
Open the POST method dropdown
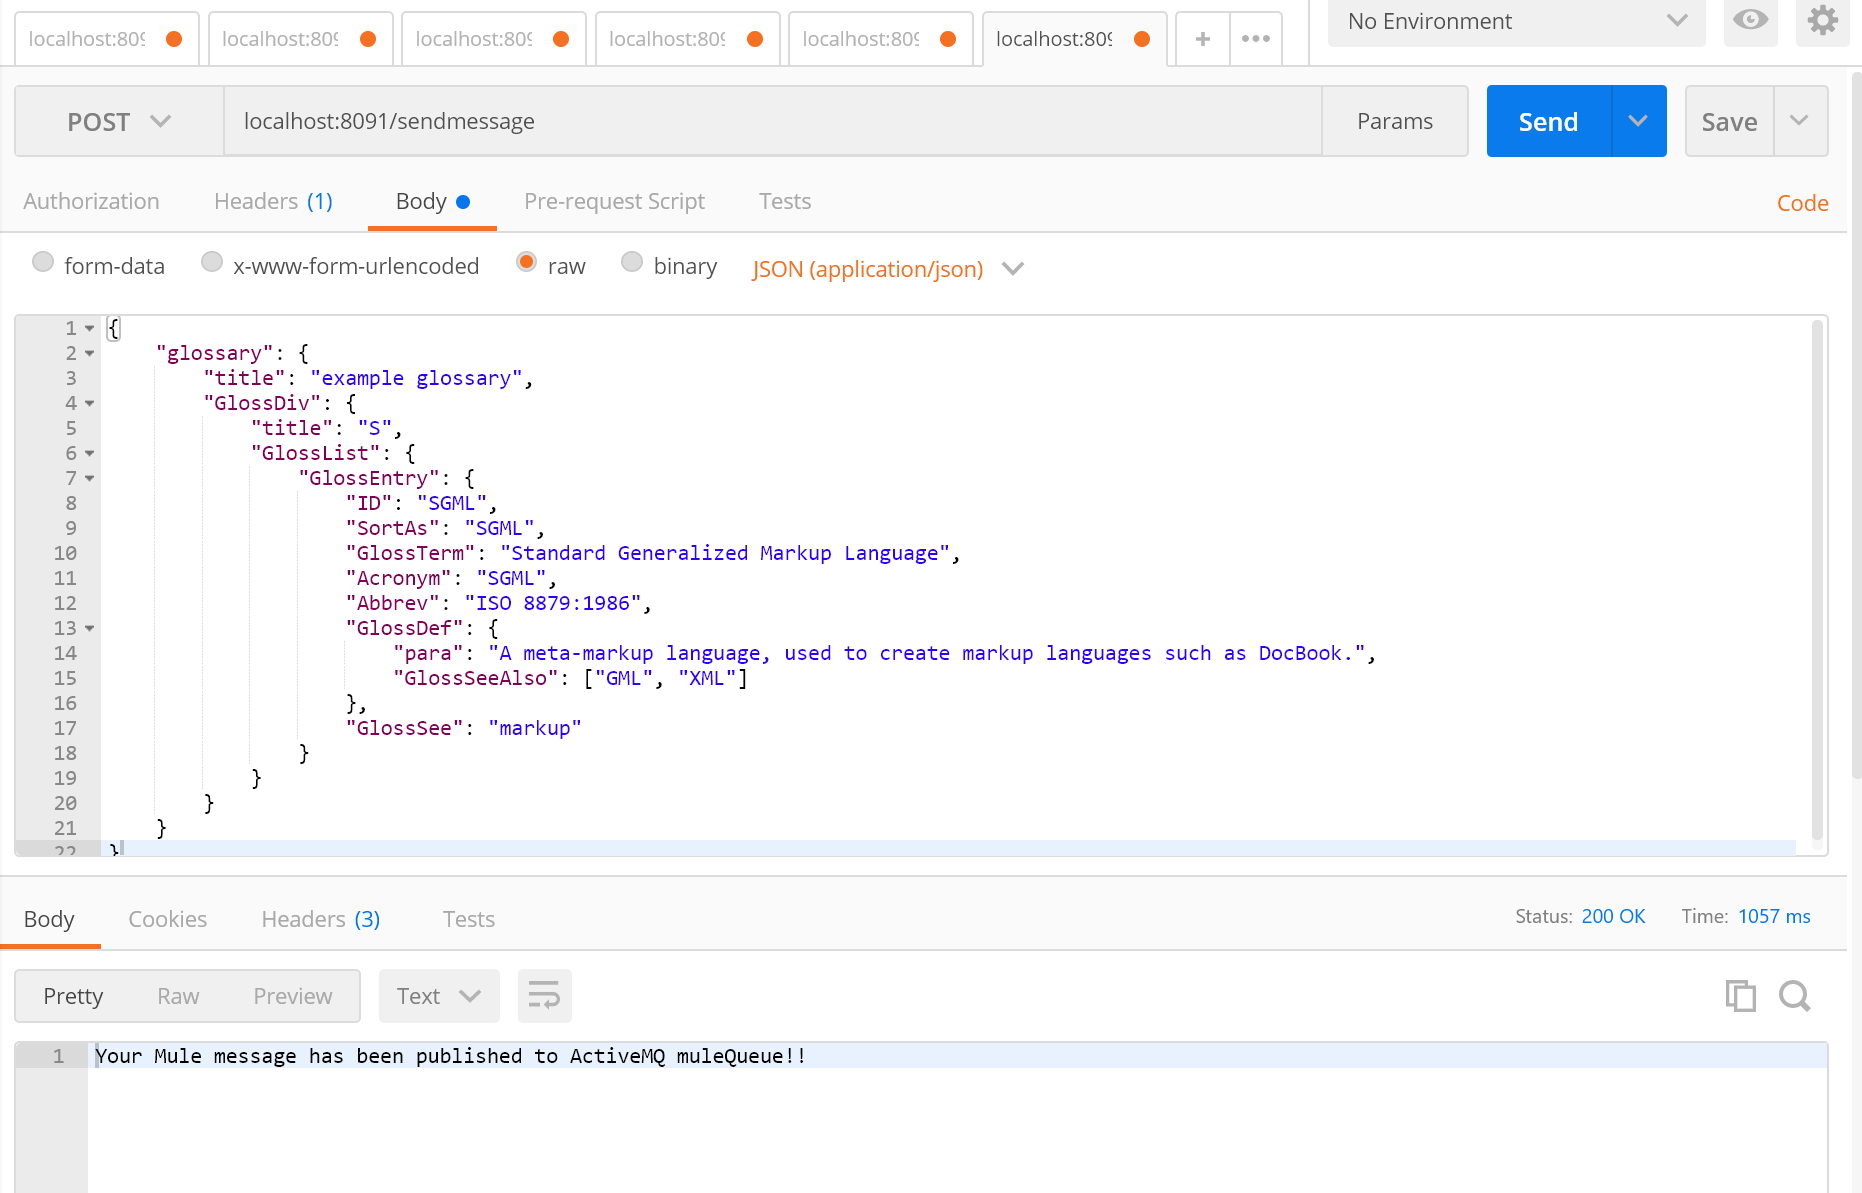119,122
